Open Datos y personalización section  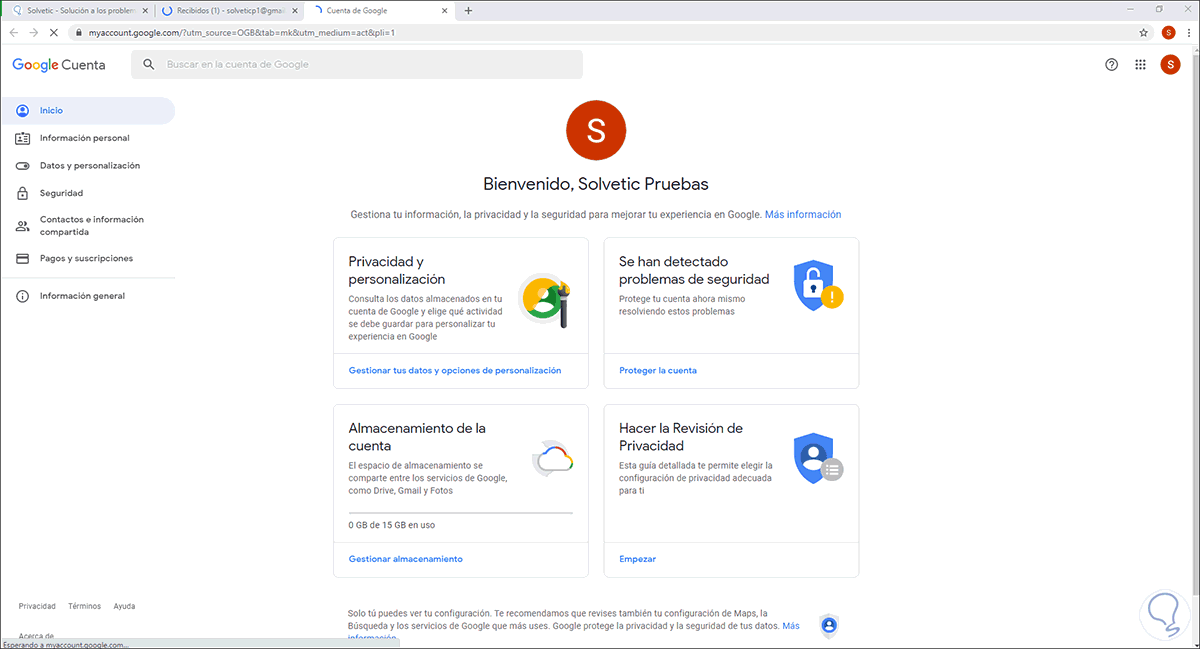(x=90, y=166)
